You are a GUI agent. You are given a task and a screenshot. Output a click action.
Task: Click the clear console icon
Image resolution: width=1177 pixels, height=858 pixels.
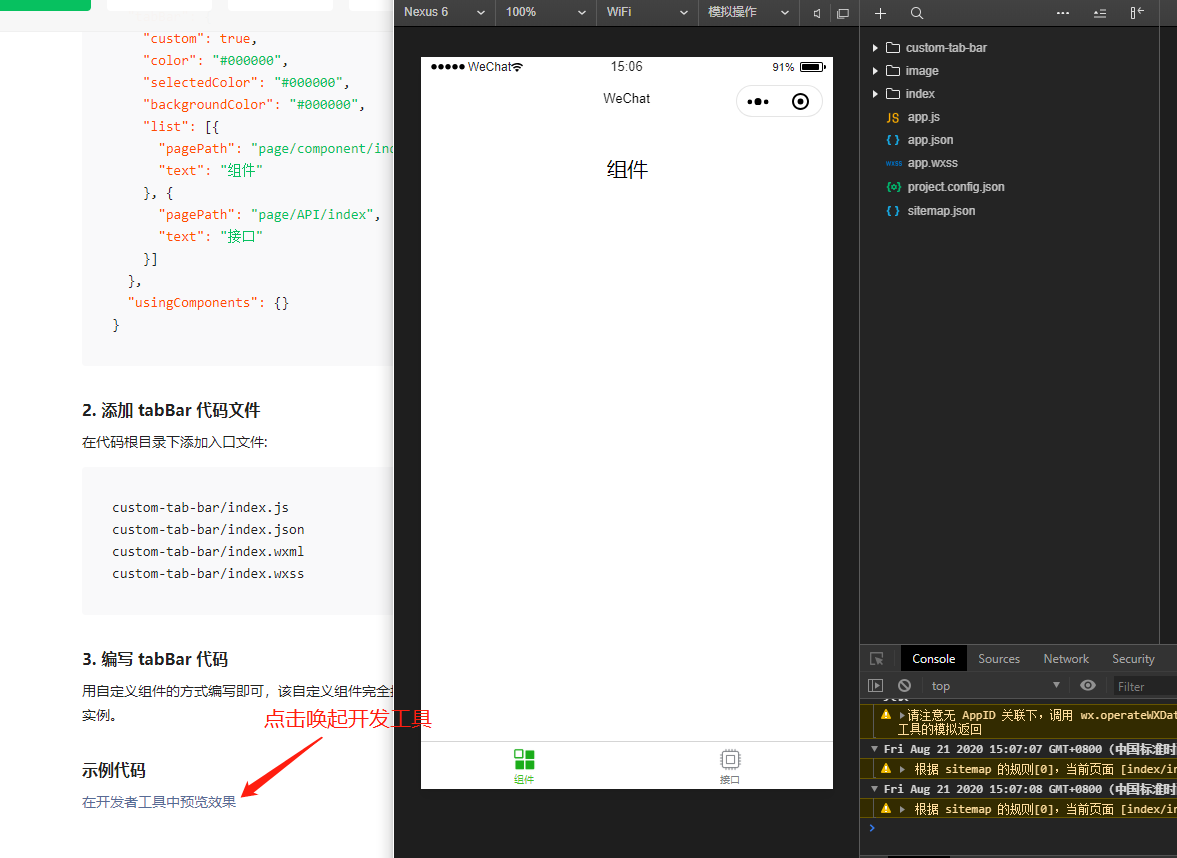pyautogui.click(x=904, y=686)
